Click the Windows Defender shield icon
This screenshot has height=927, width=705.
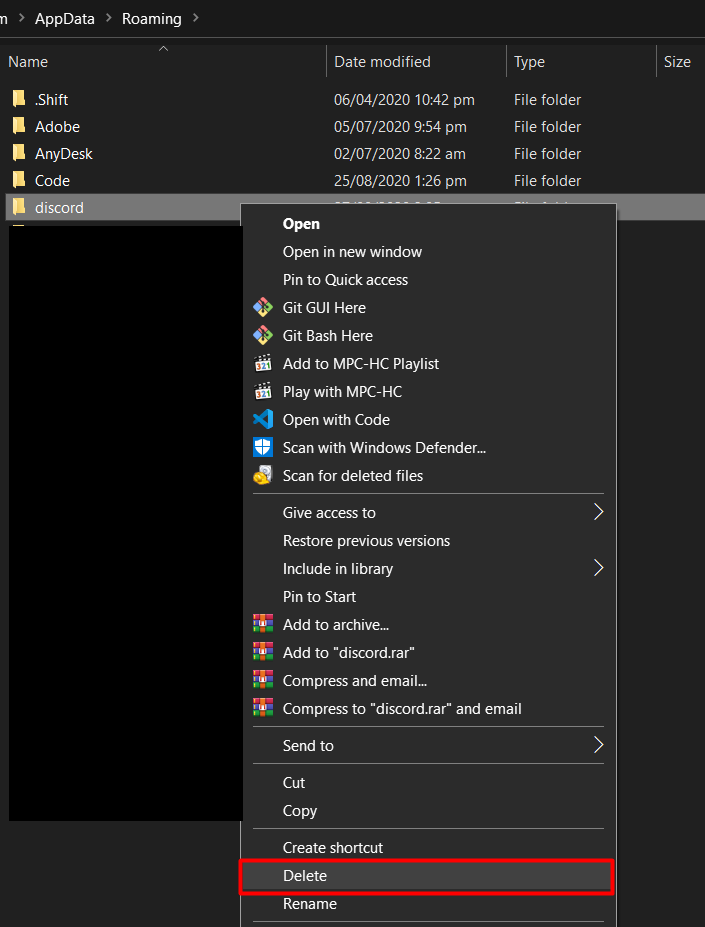point(263,447)
